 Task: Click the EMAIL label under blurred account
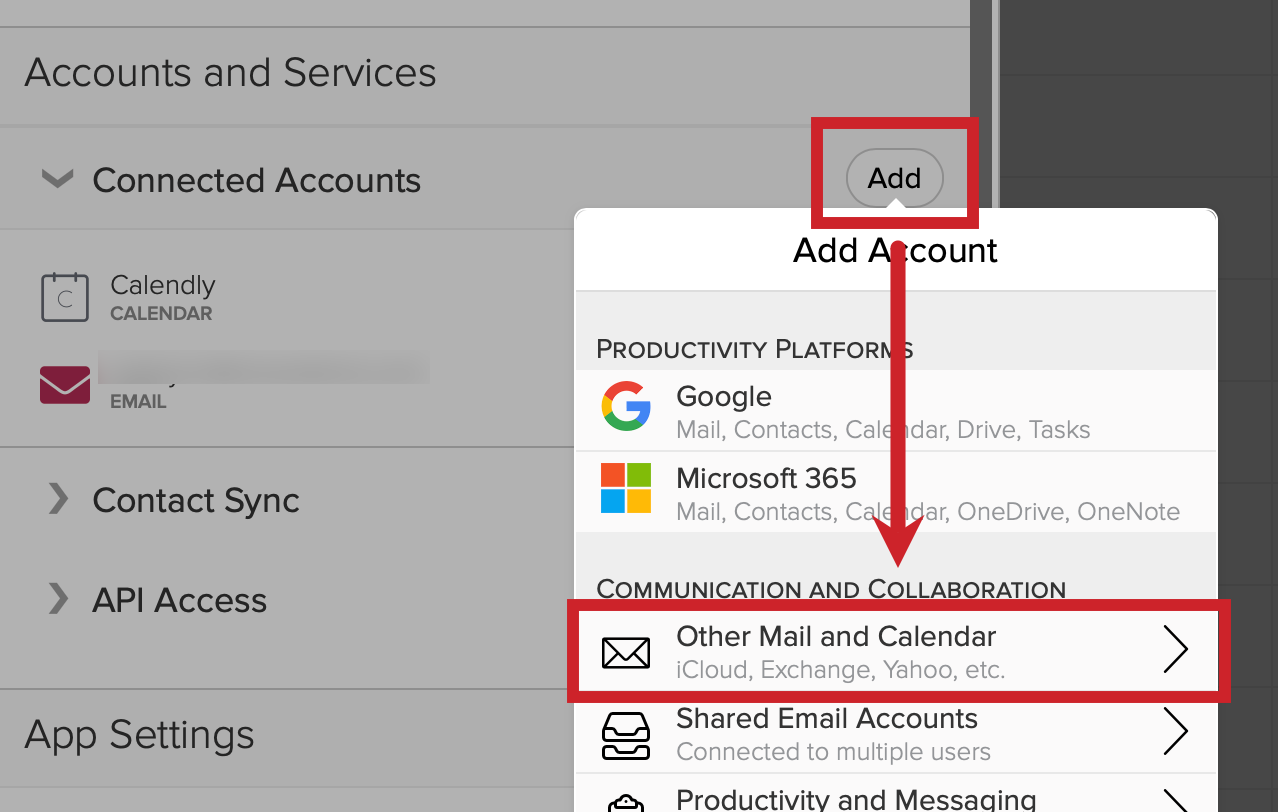click(138, 402)
